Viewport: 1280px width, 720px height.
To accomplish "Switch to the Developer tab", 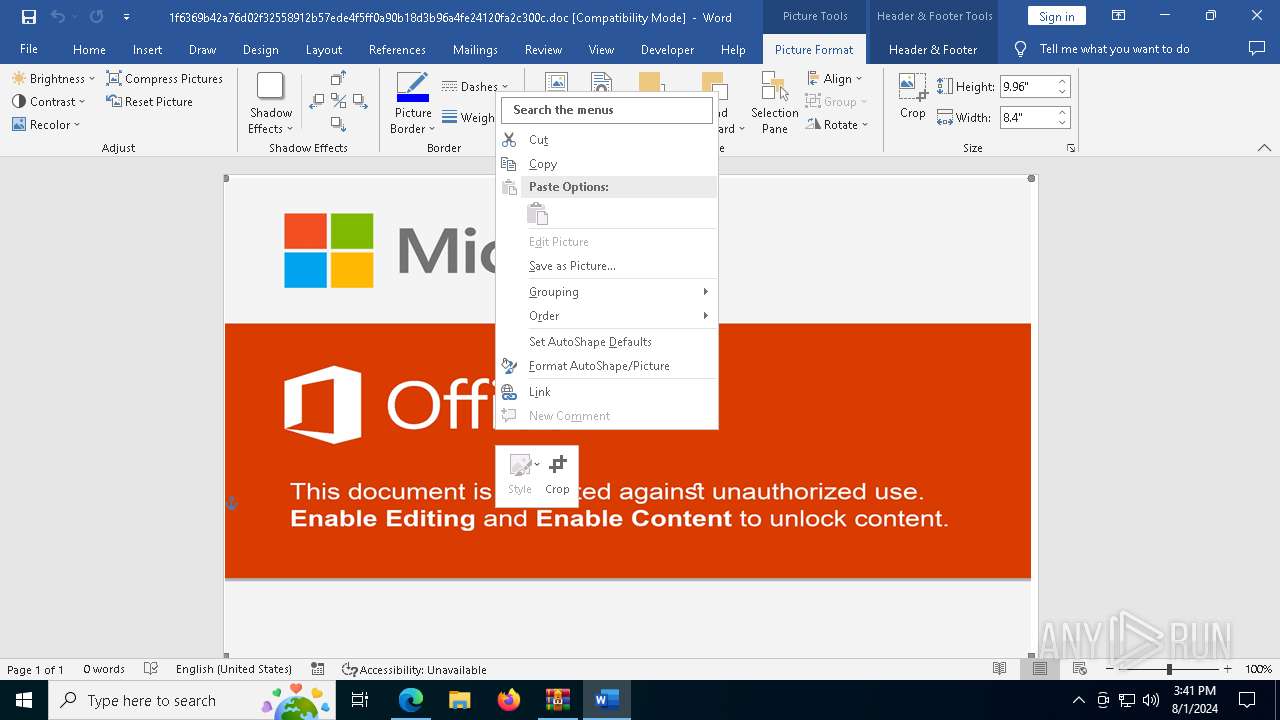I will (667, 49).
